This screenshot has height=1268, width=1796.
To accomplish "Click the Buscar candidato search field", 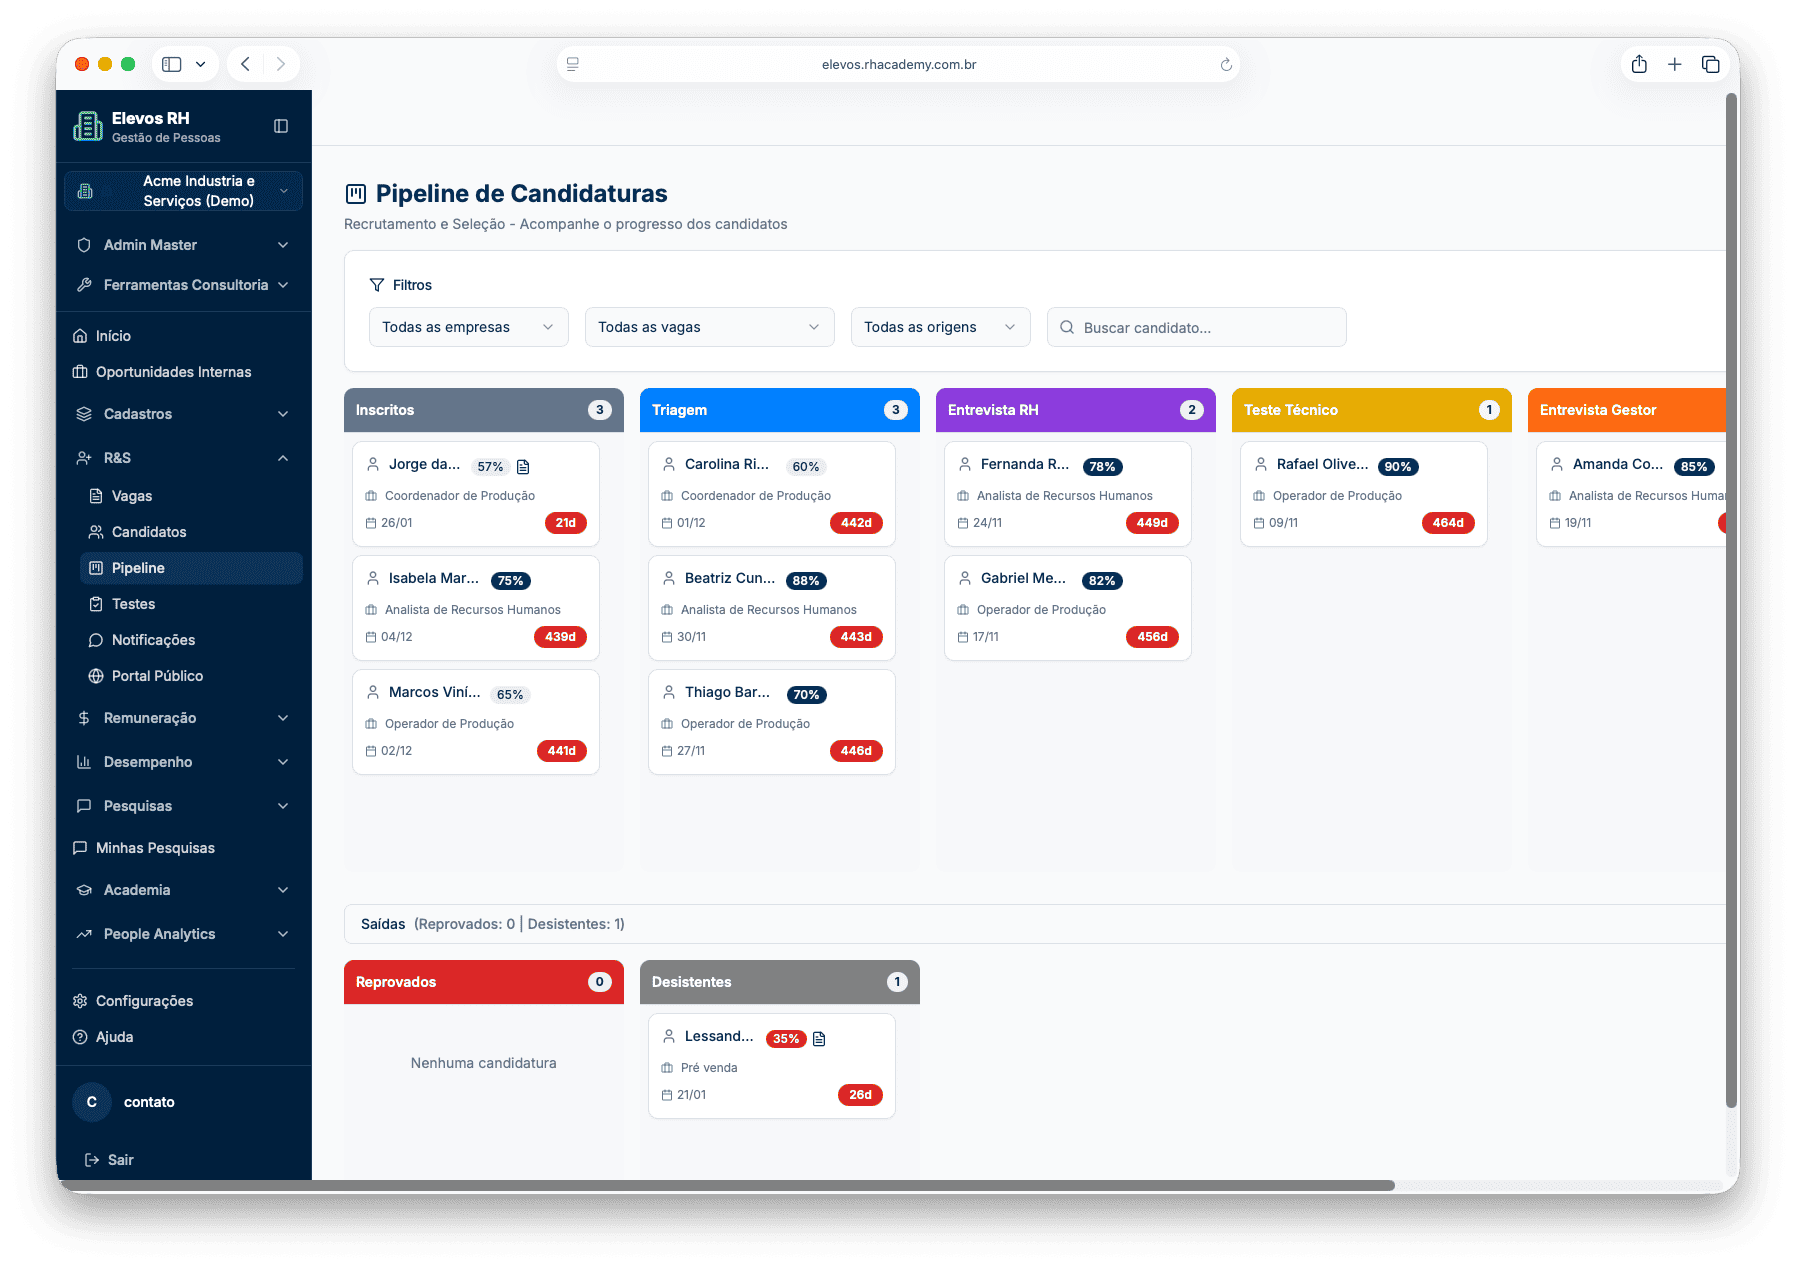I will point(1197,328).
